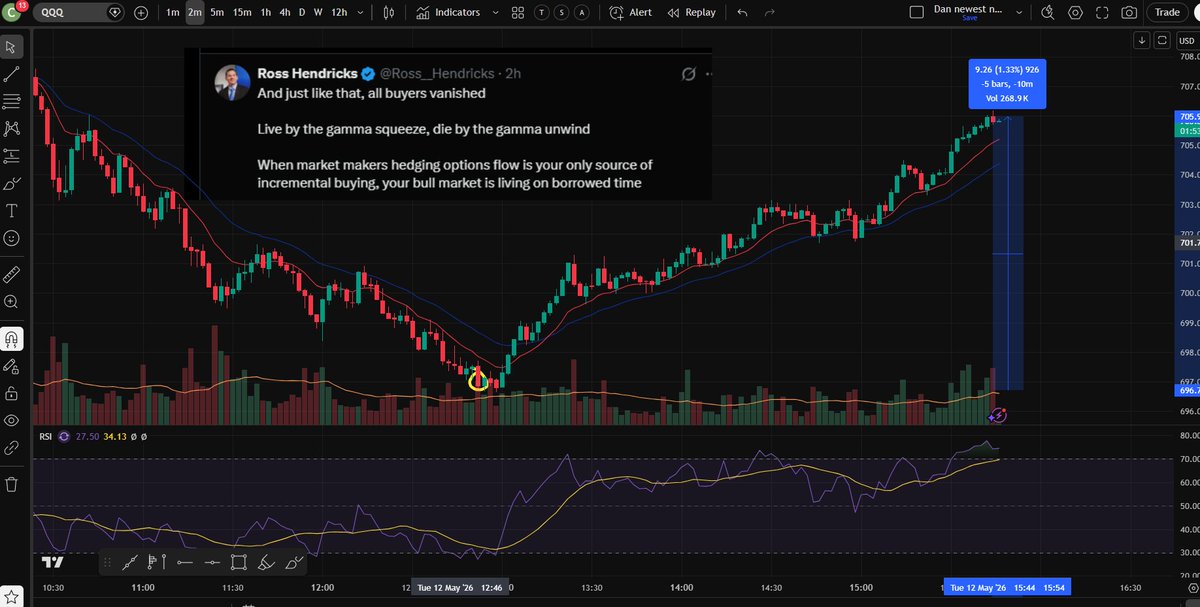
Task: Open the candlestick chart type selector
Action: (388, 12)
